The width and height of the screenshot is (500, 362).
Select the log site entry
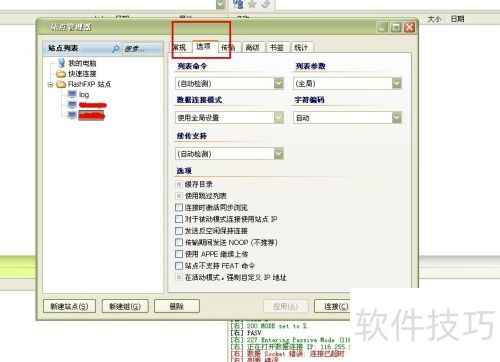click(x=84, y=95)
